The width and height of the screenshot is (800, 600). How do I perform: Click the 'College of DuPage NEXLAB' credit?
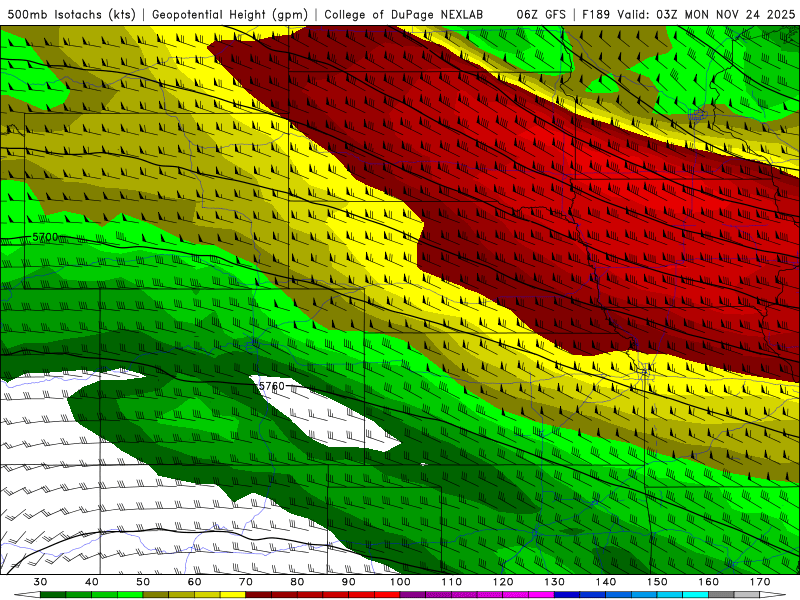click(404, 14)
